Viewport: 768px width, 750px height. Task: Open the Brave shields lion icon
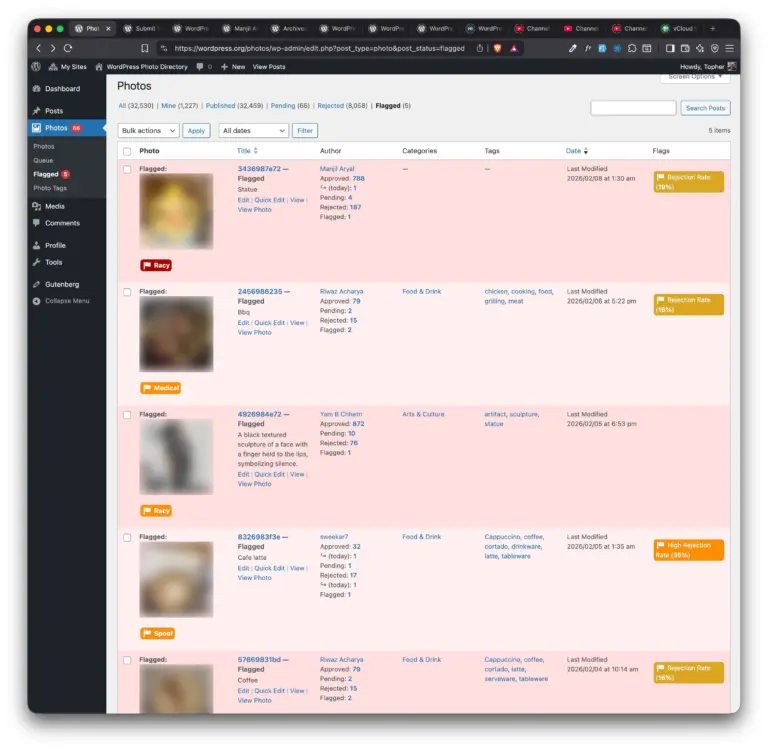point(498,48)
